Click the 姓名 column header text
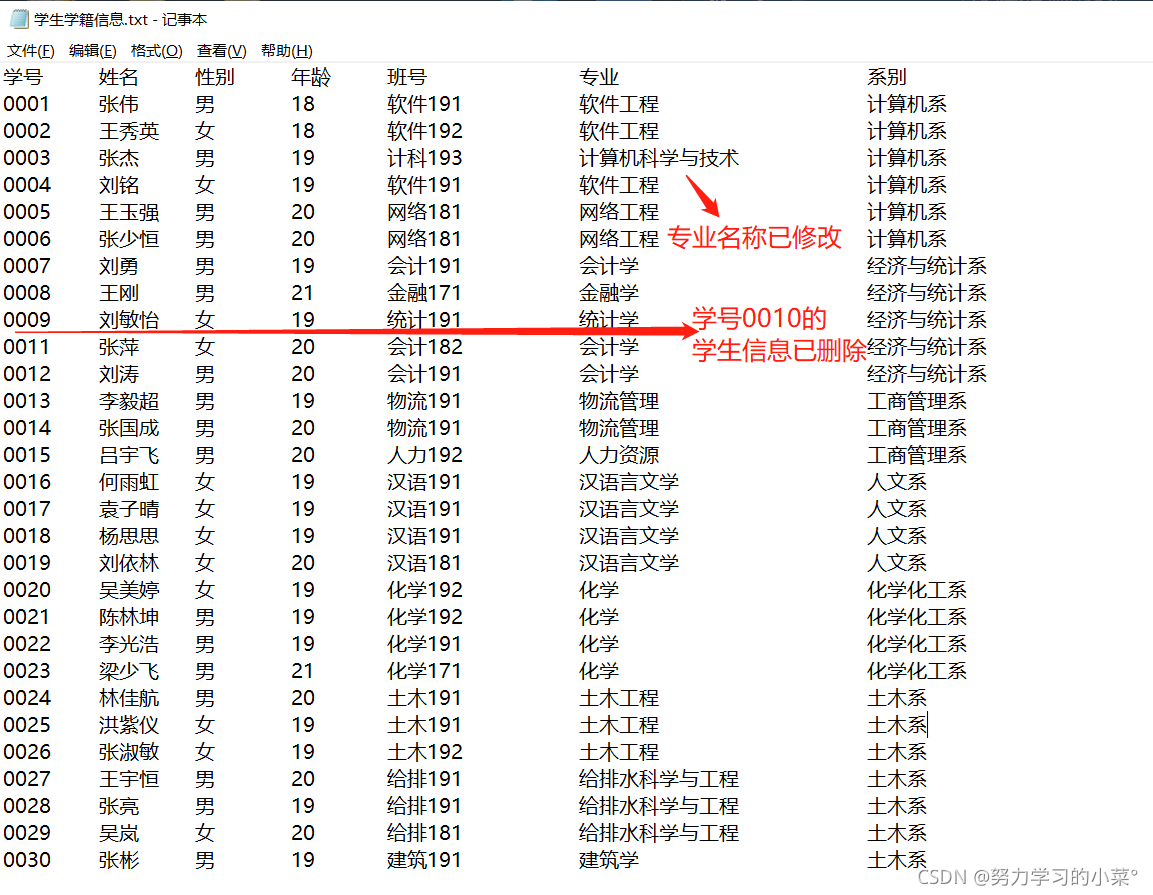This screenshot has width=1153, height=895. (119, 77)
